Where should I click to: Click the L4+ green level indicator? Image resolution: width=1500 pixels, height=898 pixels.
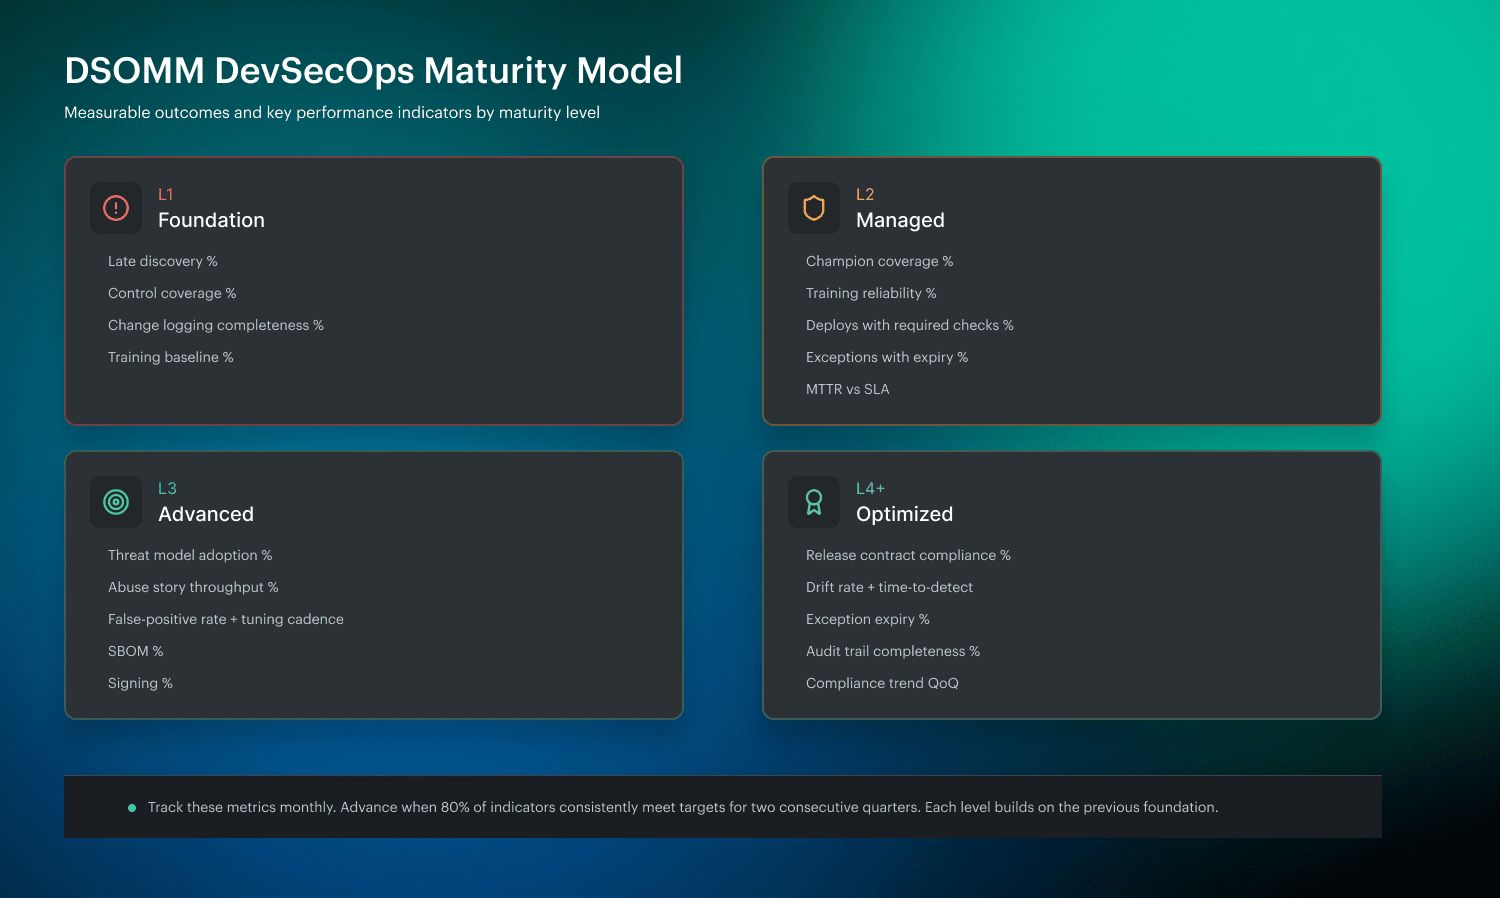(x=870, y=488)
